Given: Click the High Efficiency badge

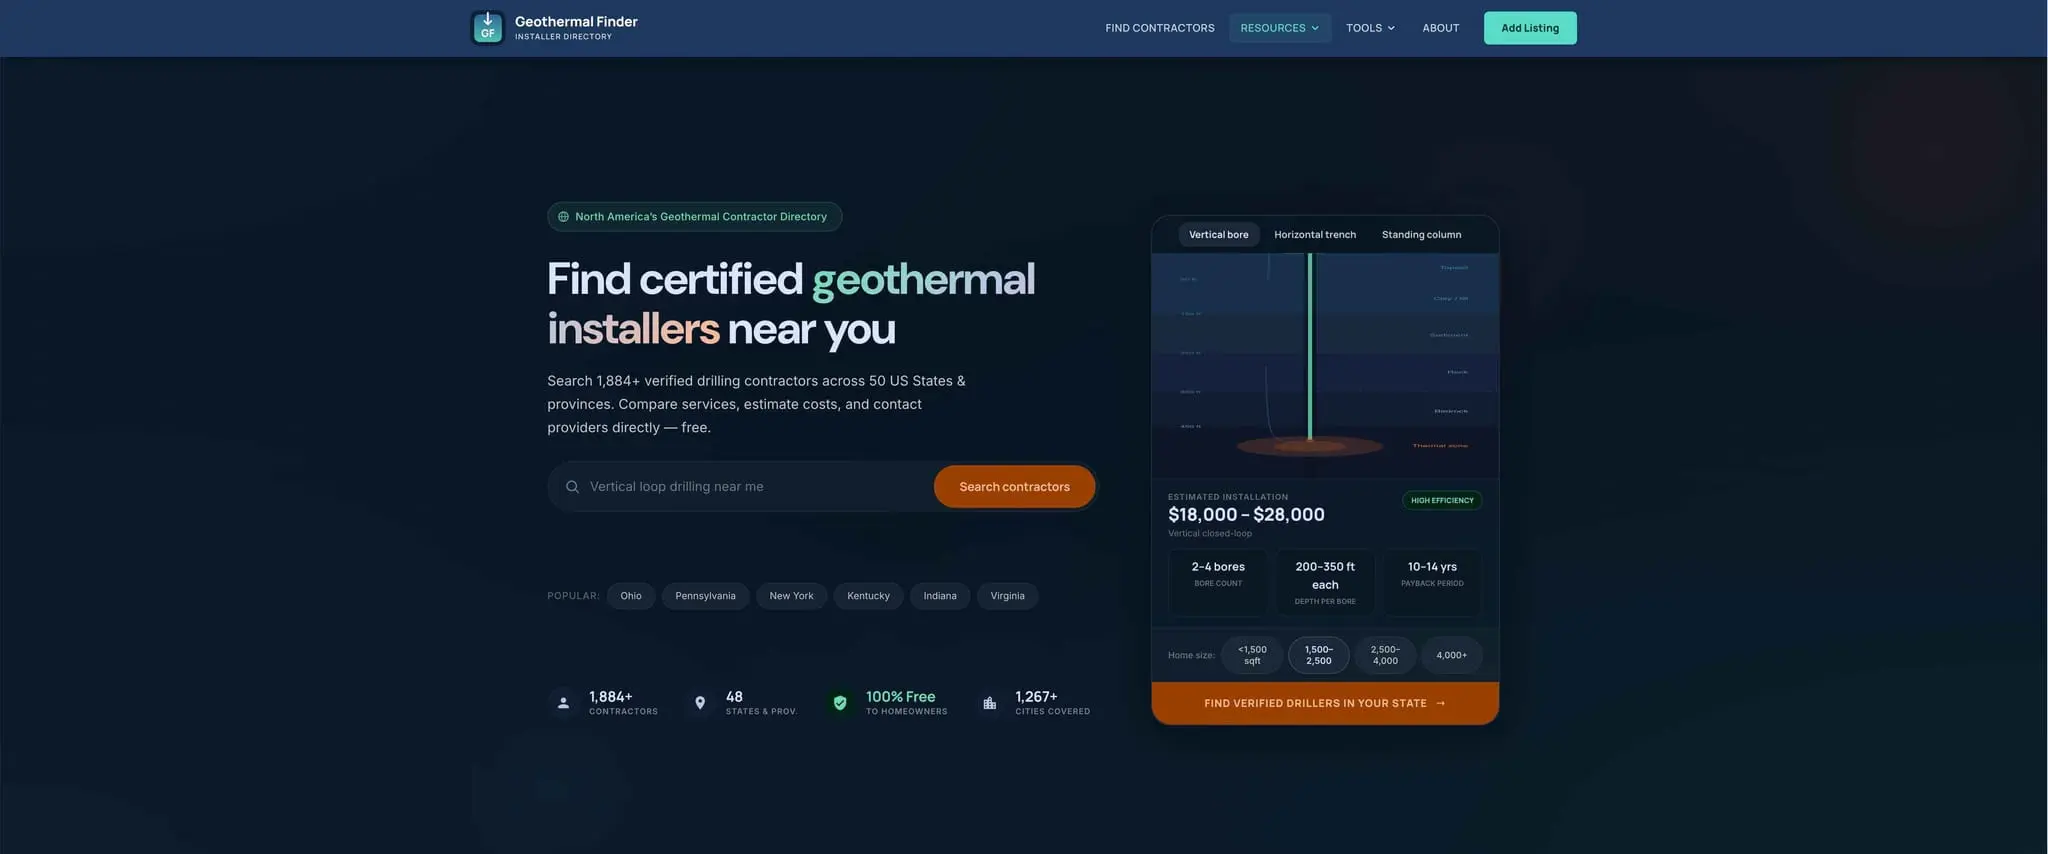Looking at the screenshot, I should pyautogui.click(x=1442, y=500).
